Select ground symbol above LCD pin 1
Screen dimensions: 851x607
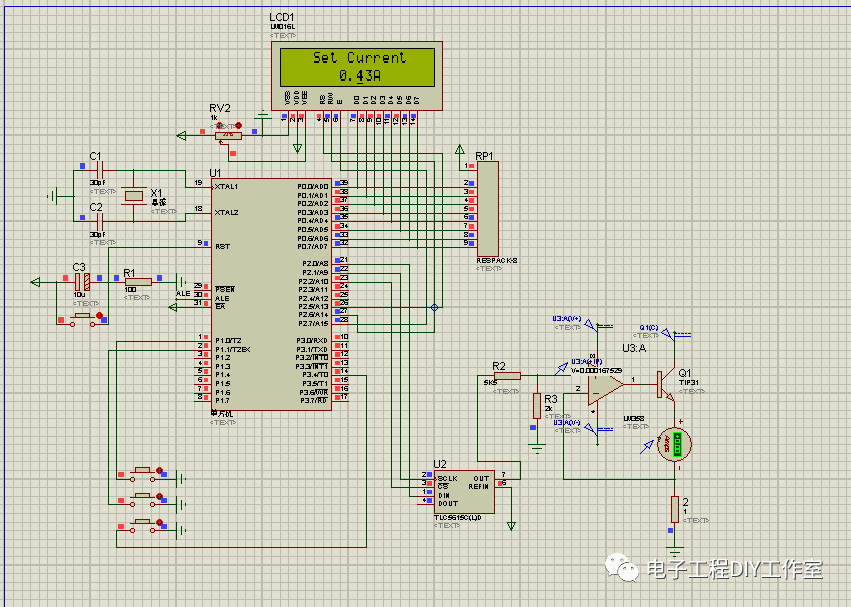263,115
